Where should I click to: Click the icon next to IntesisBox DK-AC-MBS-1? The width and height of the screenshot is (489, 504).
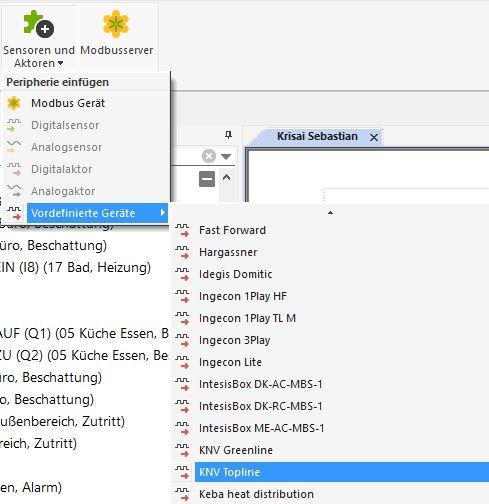(182, 384)
